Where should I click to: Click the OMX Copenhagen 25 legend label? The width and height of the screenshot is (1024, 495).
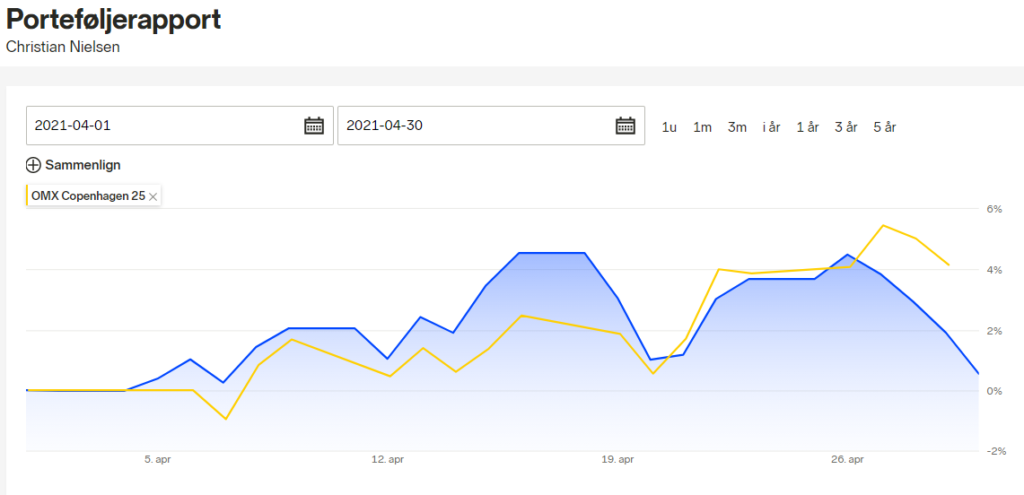tap(88, 196)
